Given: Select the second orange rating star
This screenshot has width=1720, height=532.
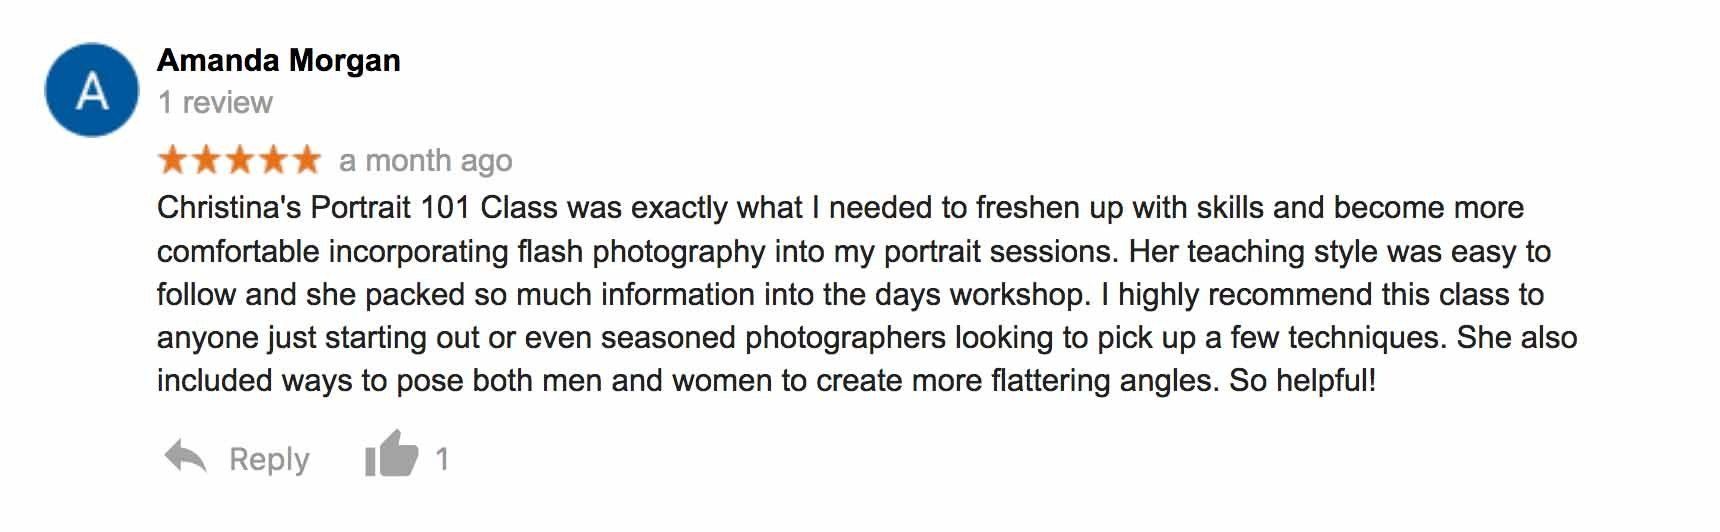Looking at the screenshot, I should pos(207,159).
